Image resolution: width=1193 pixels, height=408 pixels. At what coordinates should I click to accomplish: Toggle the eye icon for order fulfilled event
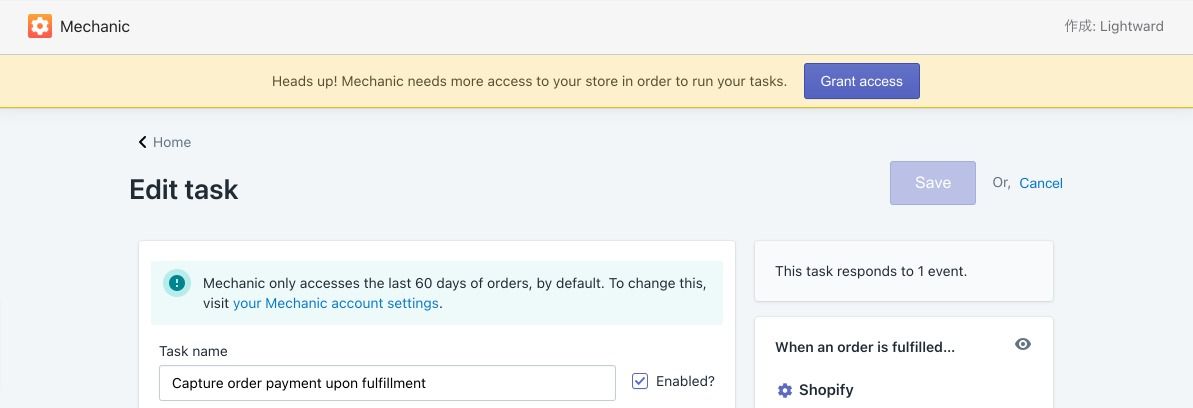(x=1022, y=344)
